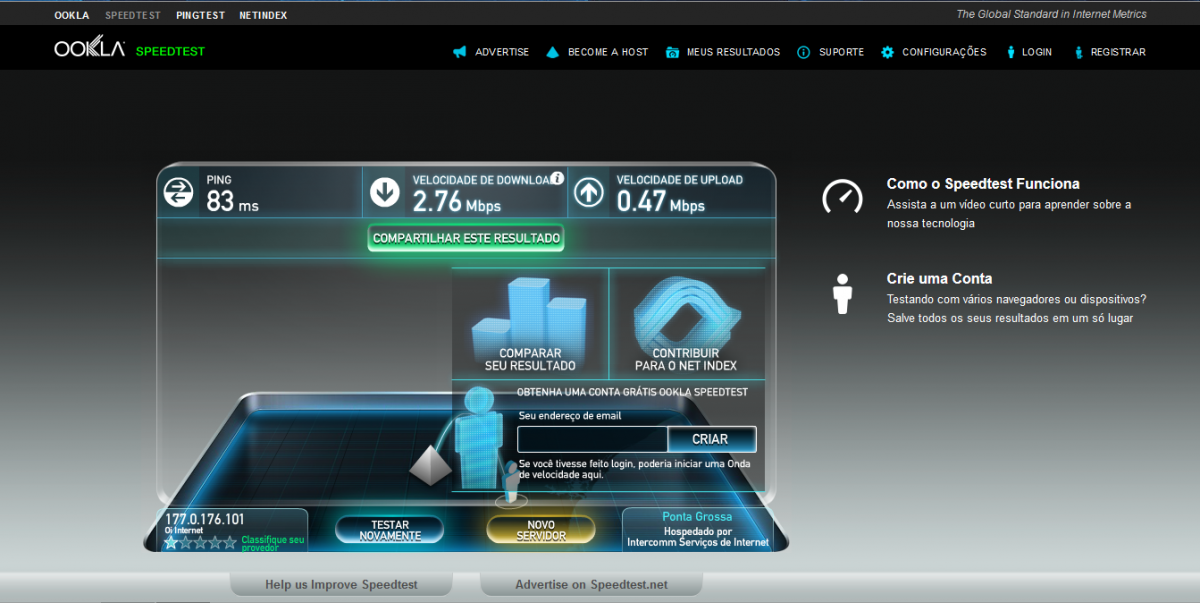Click the Ponta Grossa server name
The height and width of the screenshot is (603, 1200).
697,517
